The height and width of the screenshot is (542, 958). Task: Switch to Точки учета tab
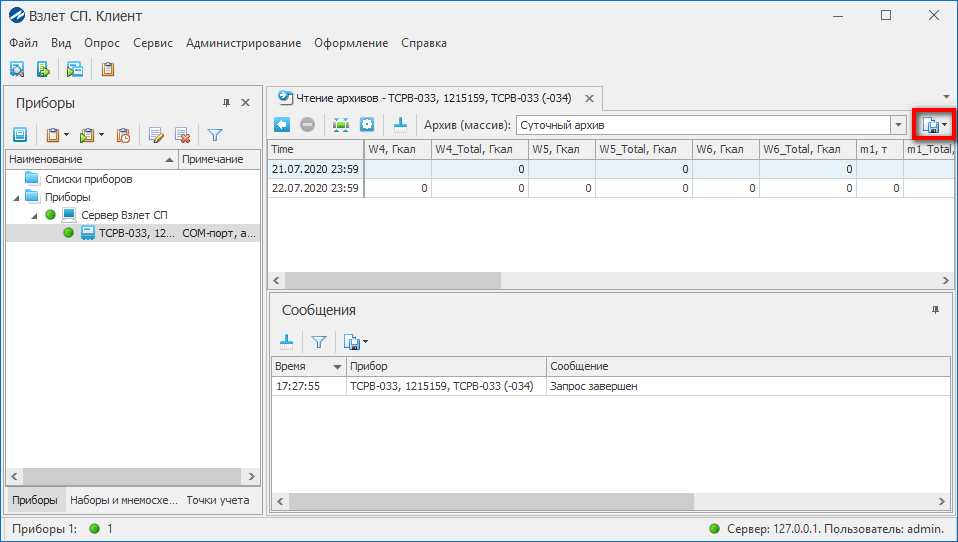click(x=218, y=500)
